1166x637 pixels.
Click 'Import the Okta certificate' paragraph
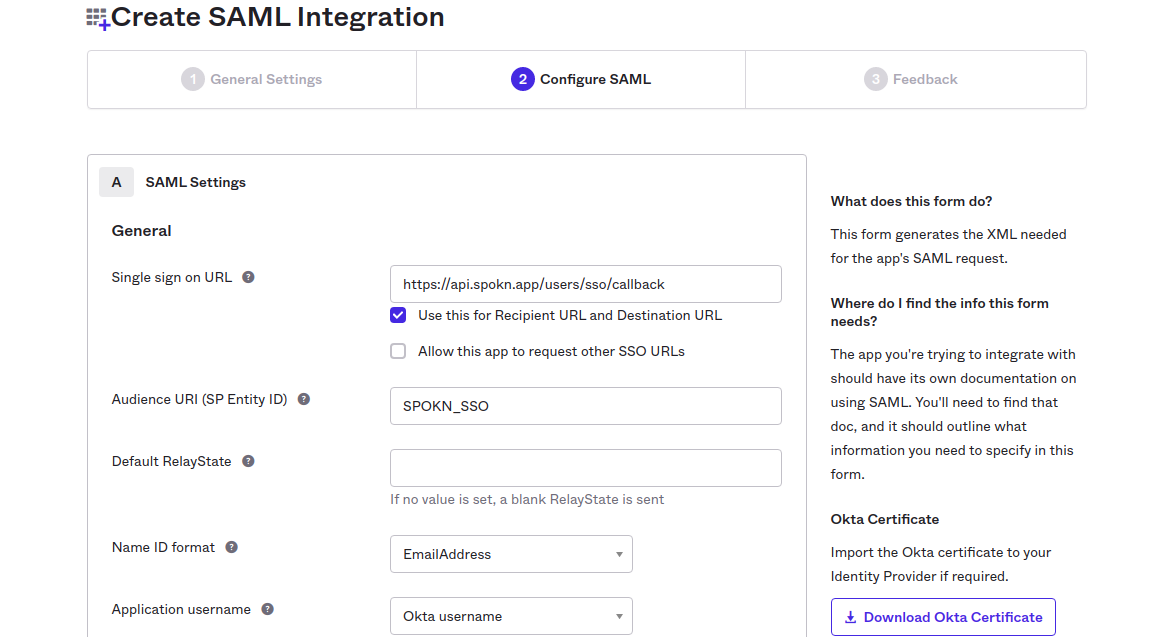[x=941, y=564]
